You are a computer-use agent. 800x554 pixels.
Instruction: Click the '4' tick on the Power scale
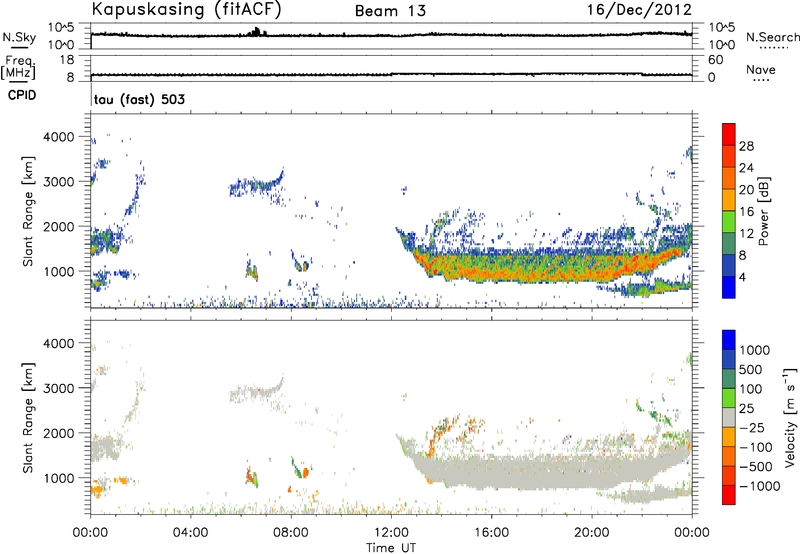coord(742,277)
